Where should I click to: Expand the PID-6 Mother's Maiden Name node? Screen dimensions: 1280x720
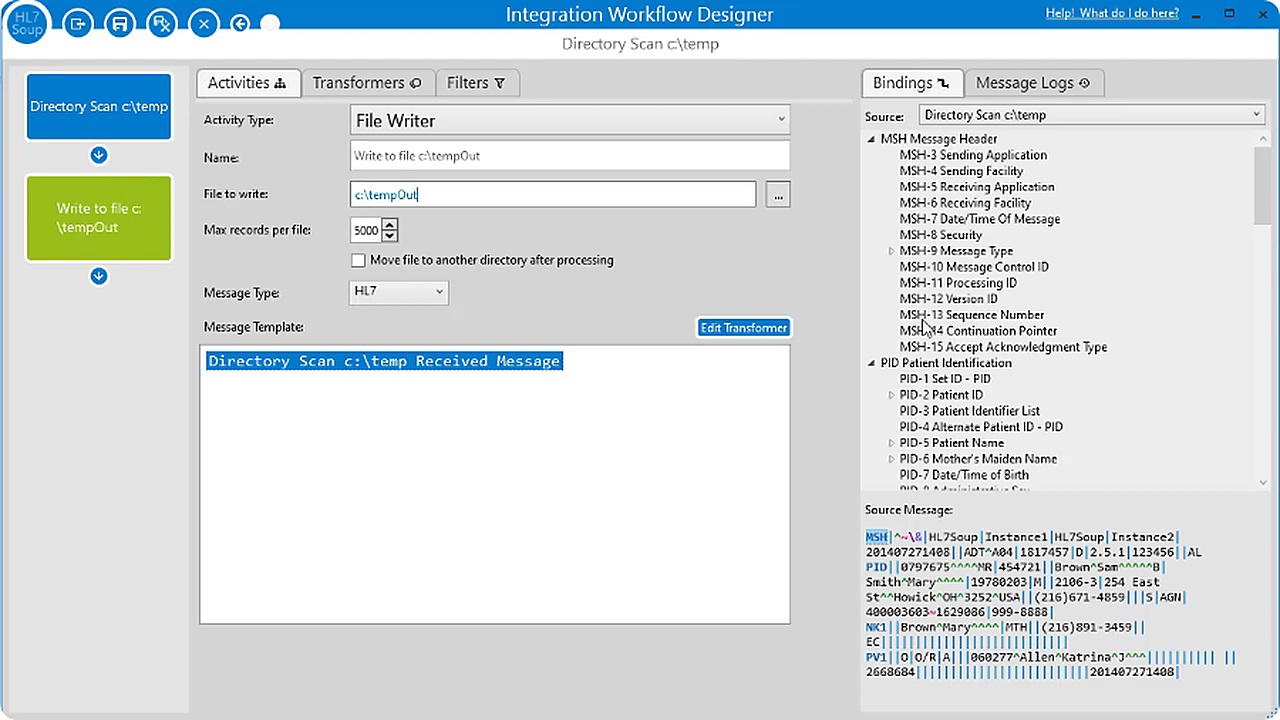[x=891, y=459]
